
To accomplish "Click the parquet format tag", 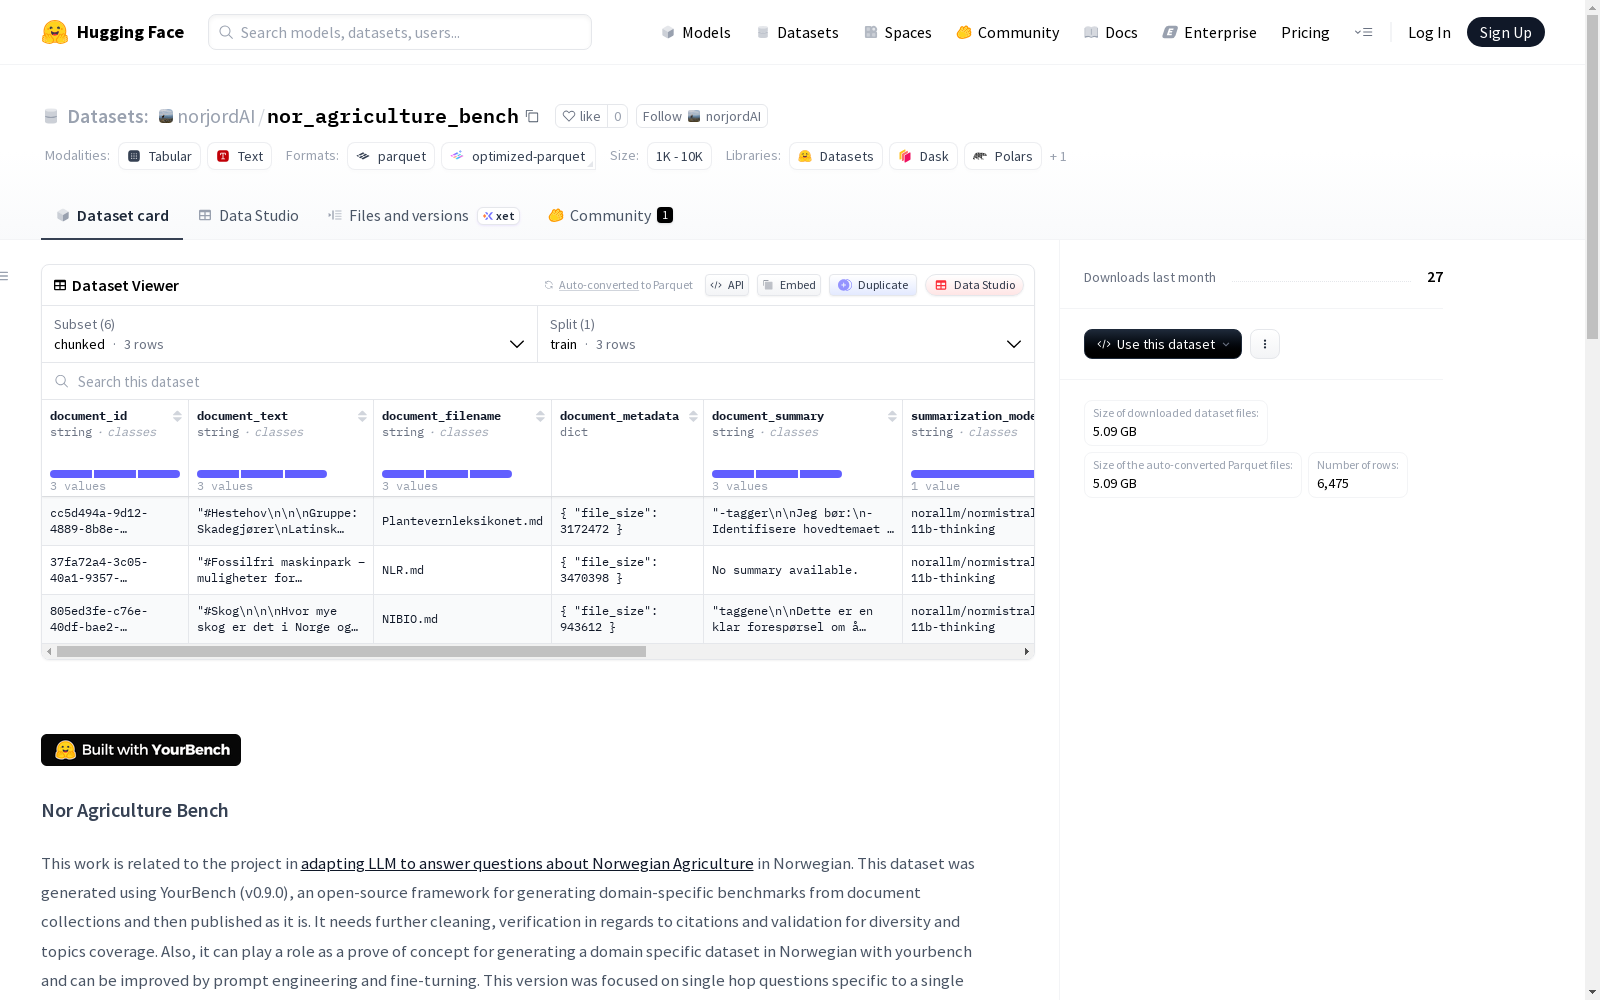I will coord(391,156).
